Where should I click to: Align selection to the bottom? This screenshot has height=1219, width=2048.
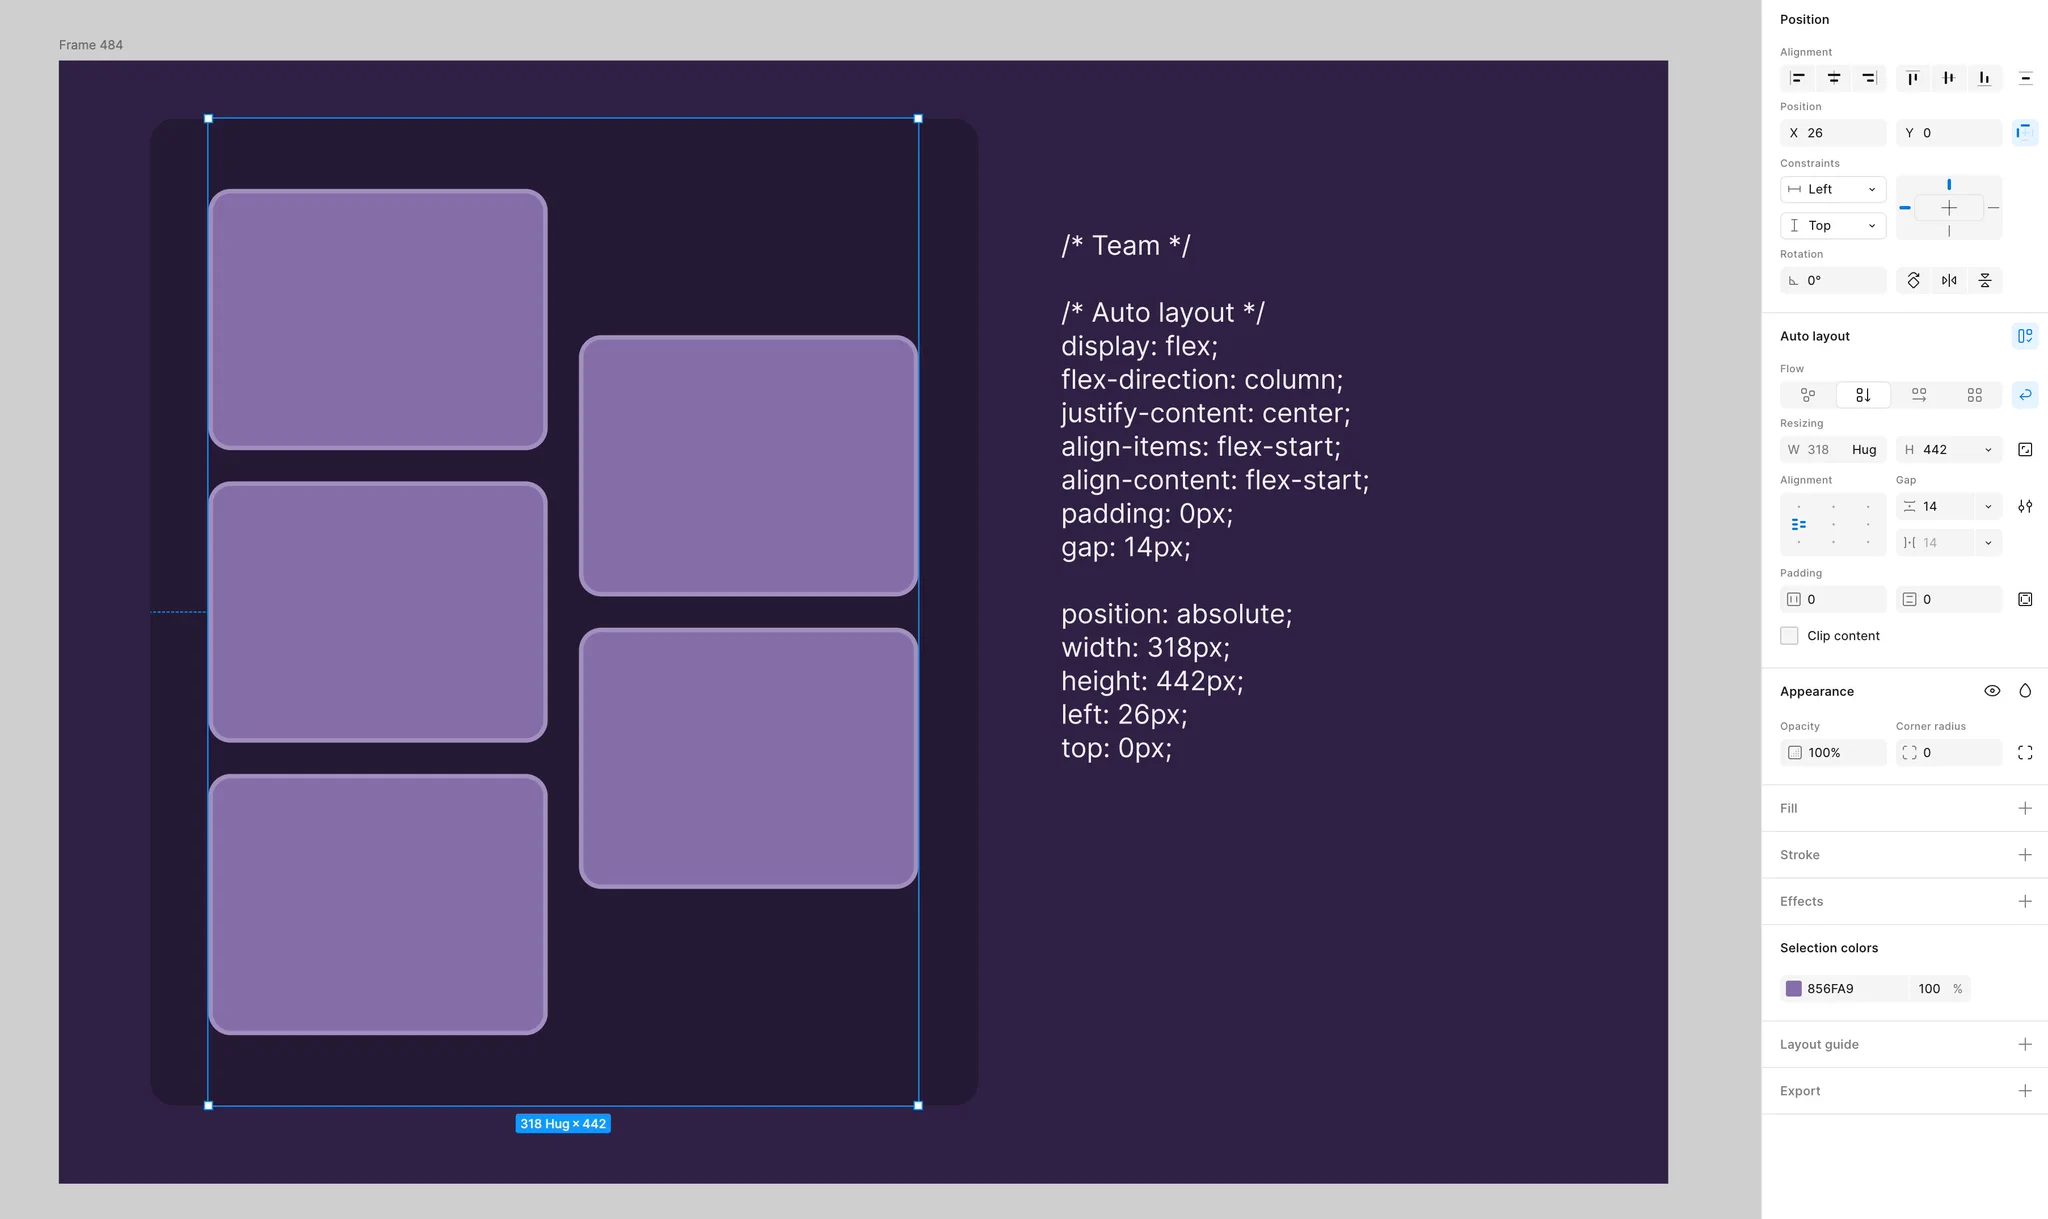(x=1984, y=78)
